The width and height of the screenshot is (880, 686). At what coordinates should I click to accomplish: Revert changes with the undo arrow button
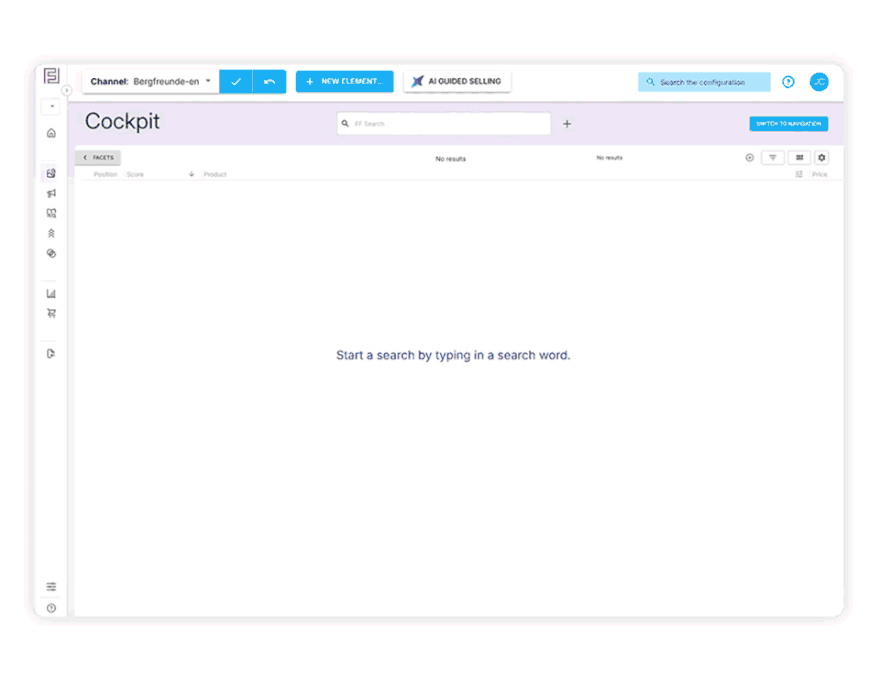[269, 81]
